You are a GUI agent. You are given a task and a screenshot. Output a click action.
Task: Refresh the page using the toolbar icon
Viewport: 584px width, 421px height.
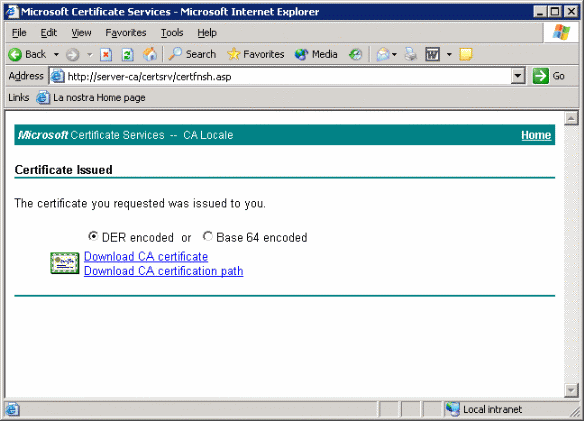pyautogui.click(x=127, y=55)
